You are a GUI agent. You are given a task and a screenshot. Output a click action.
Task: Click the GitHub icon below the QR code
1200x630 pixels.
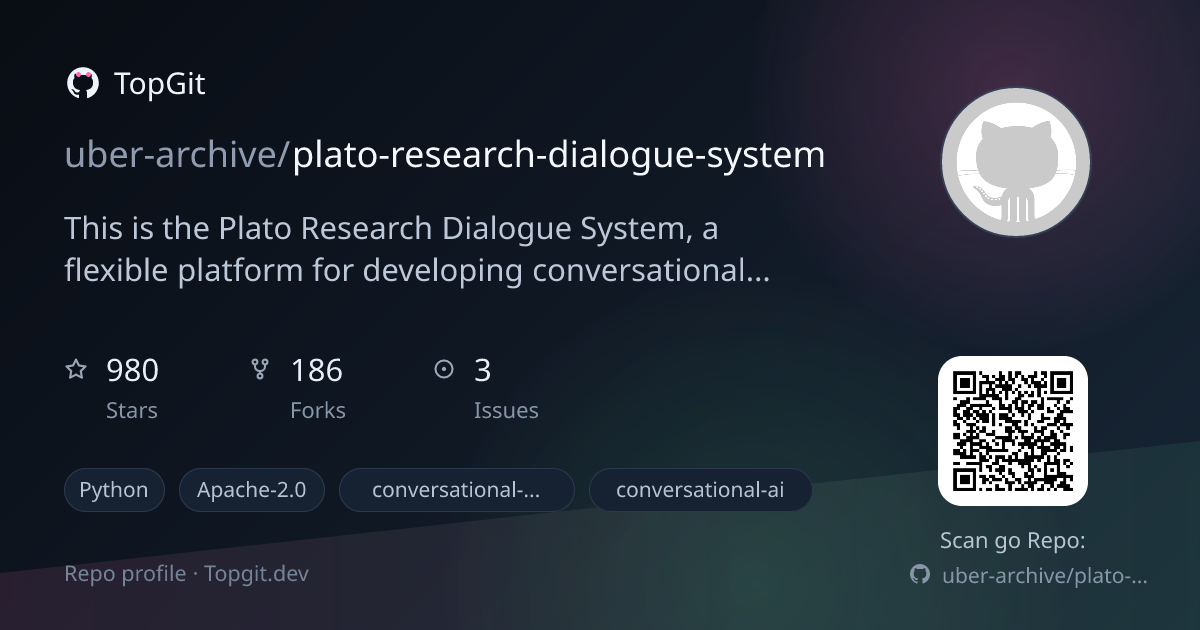pos(920,575)
